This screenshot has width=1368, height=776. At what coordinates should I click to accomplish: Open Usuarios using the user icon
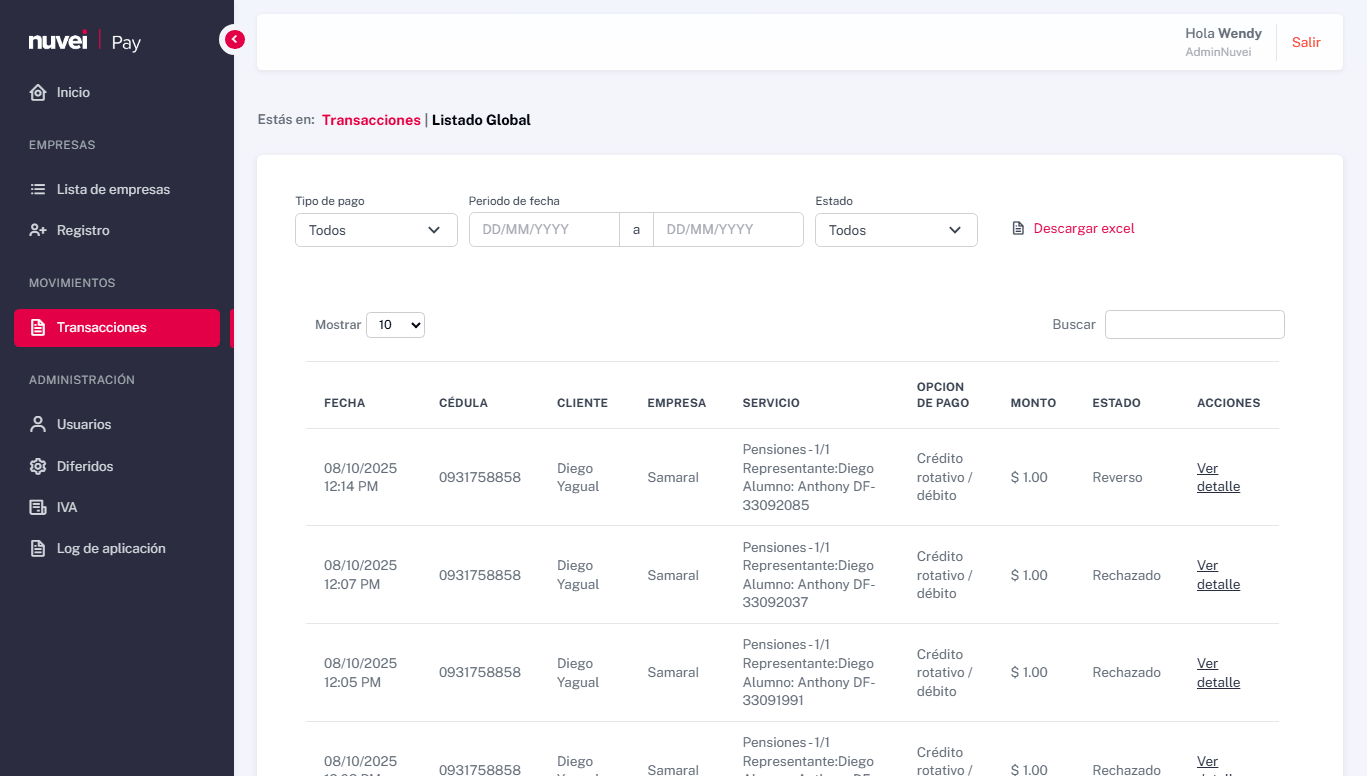click(37, 424)
